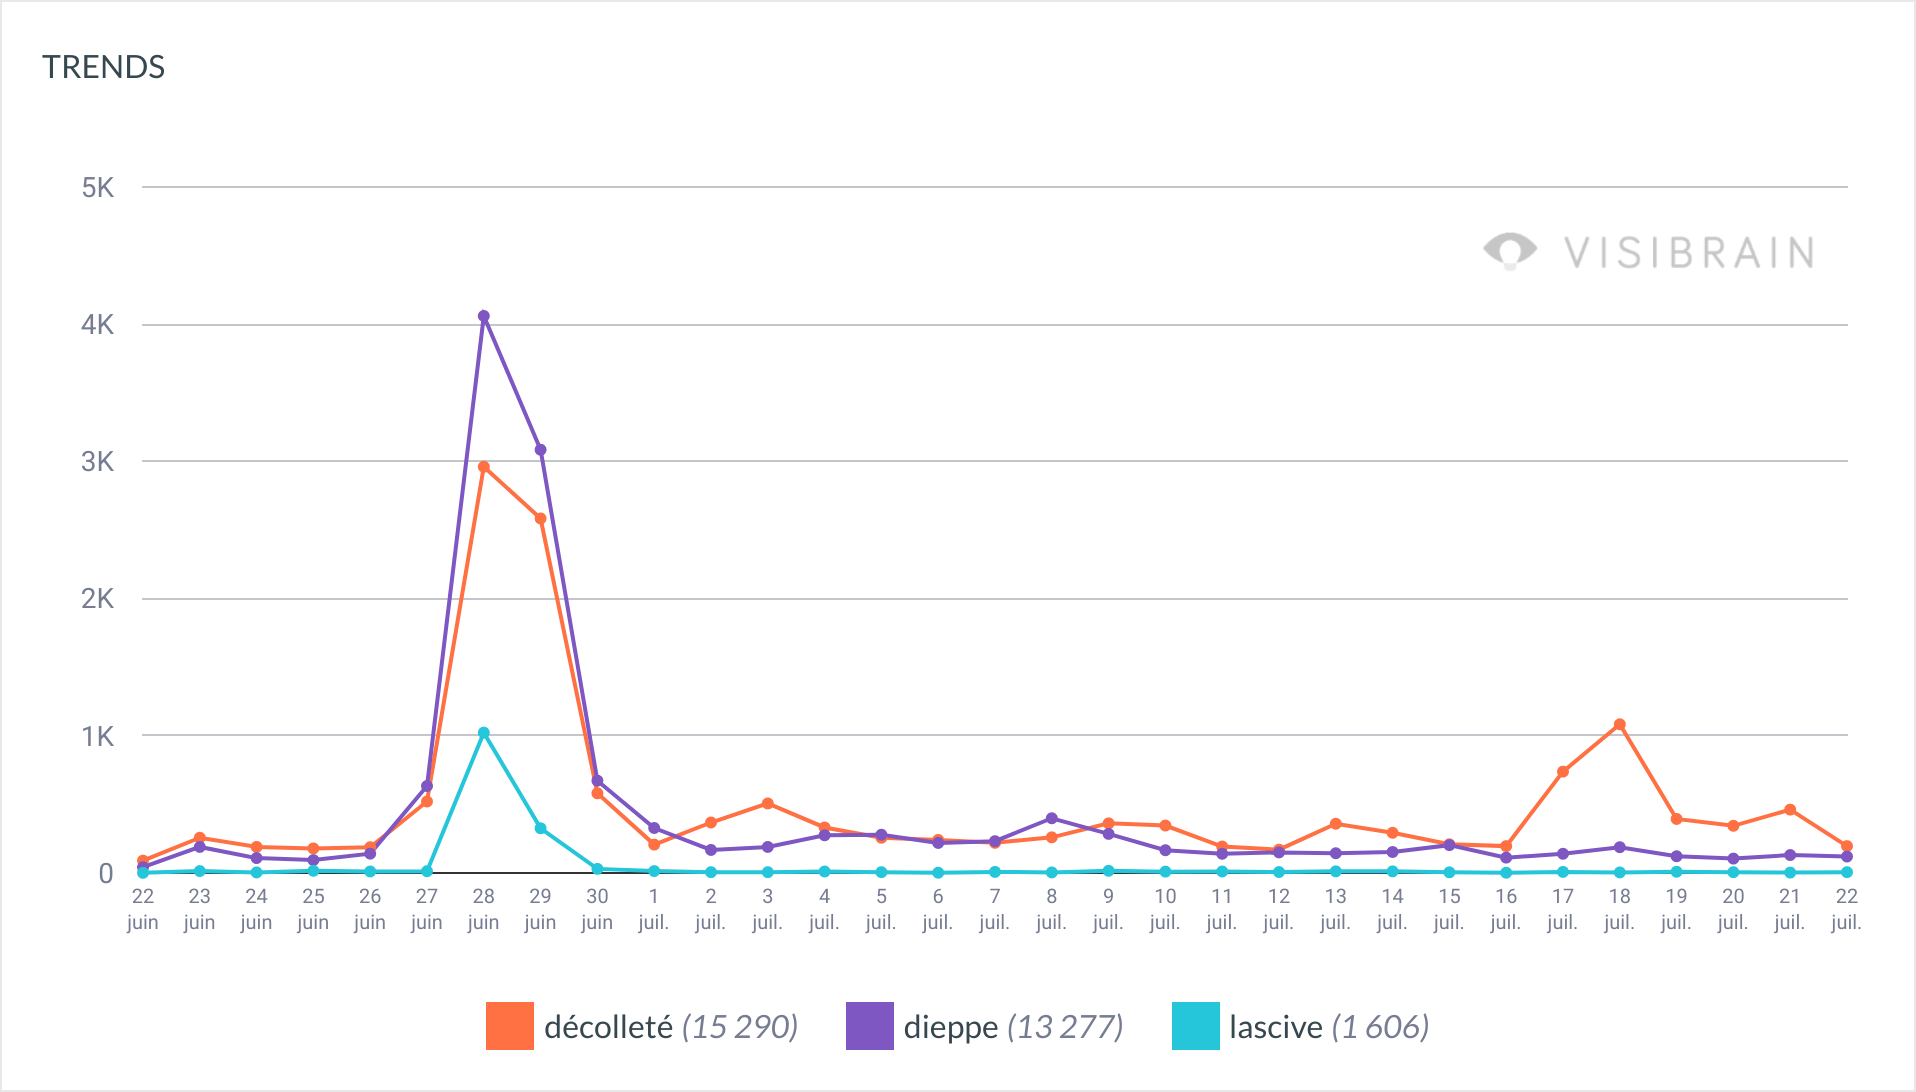
Task: Click the 5K y-axis label
Action: pyautogui.click(x=98, y=188)
